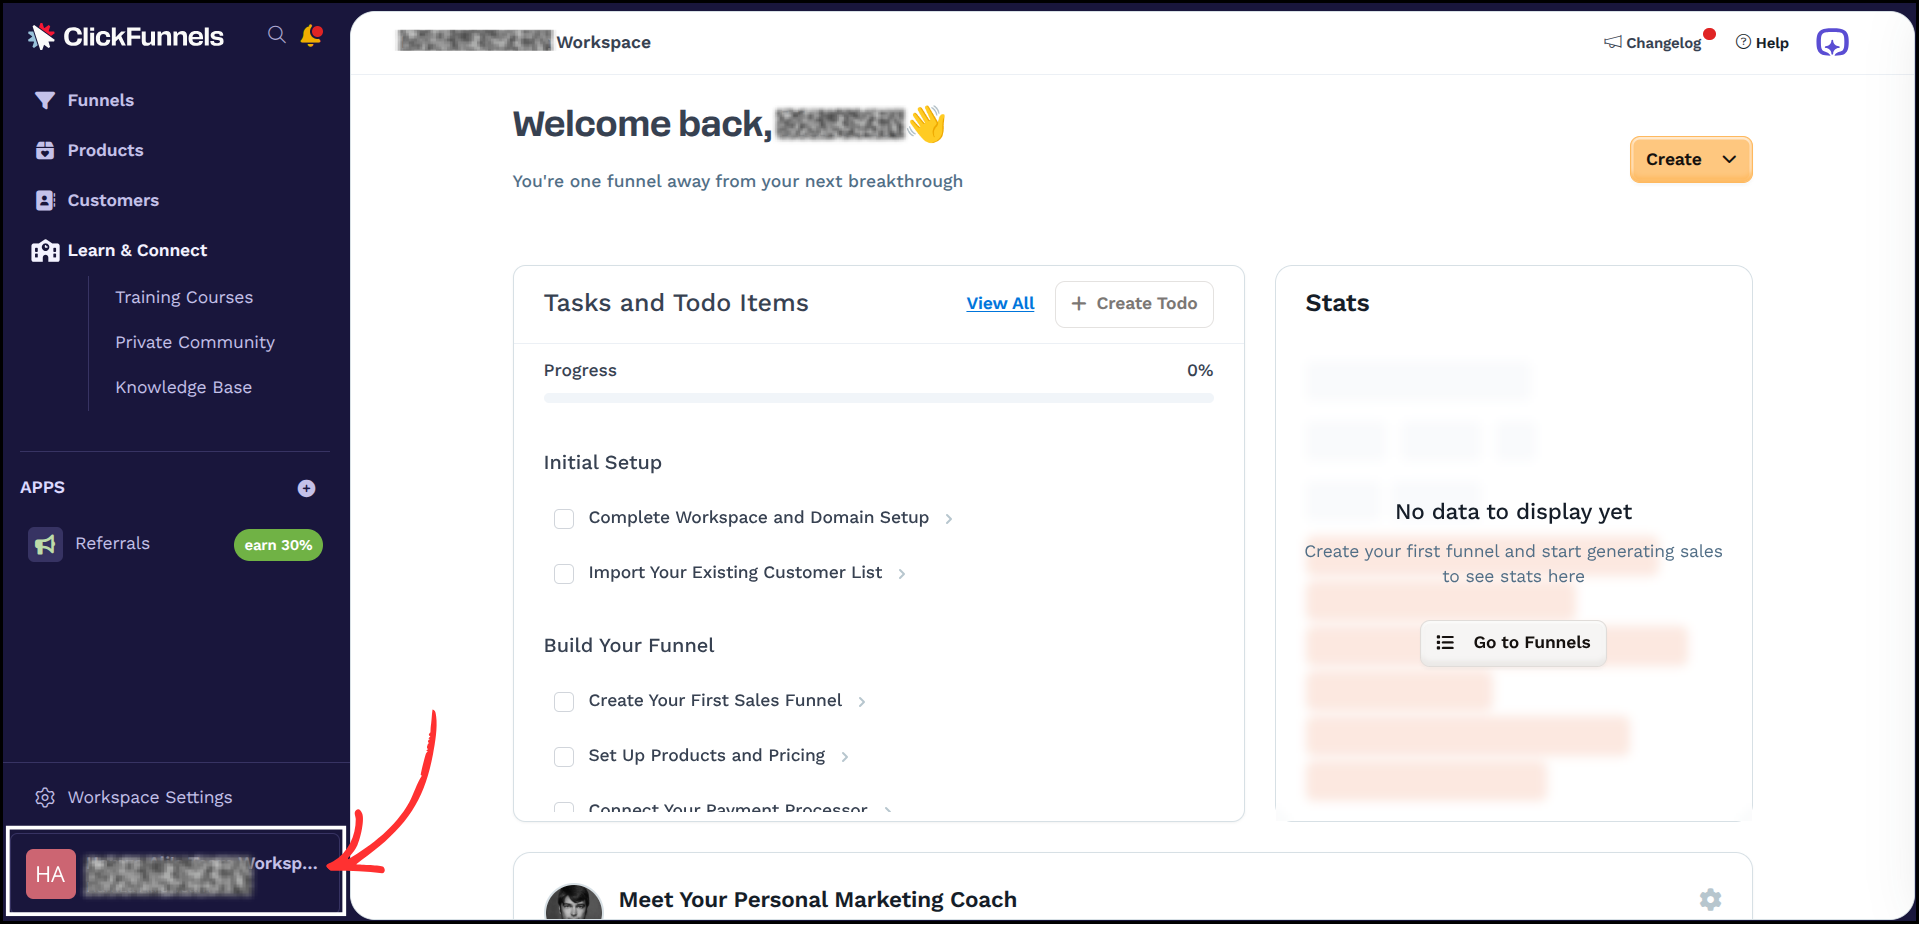Open the Knowledge Base
The image size is (1919, 927).
point(183,387)
